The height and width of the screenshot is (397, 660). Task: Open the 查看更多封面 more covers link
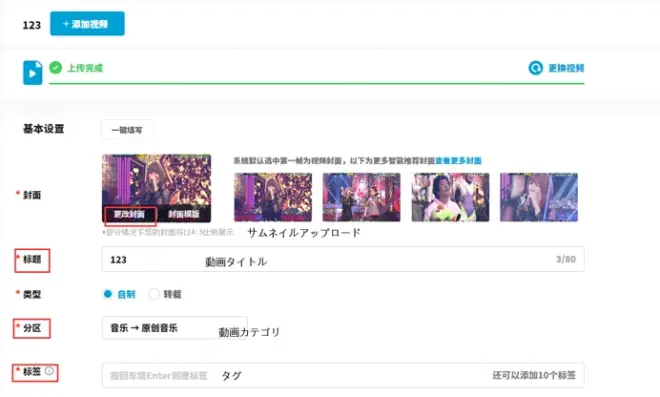click(x=458, y=160)
